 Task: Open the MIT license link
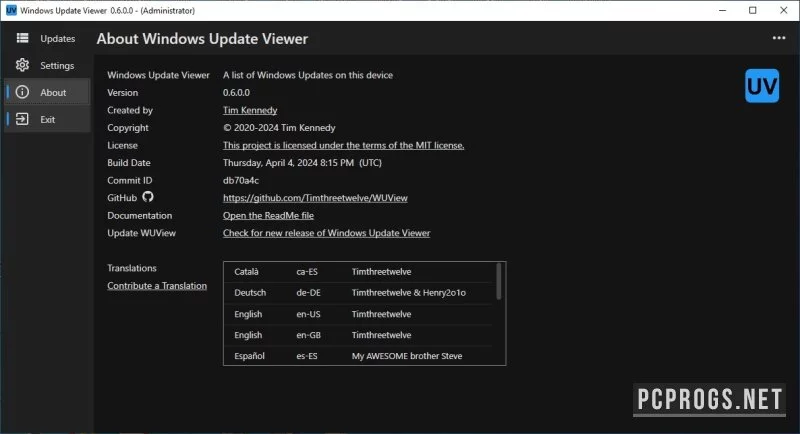pyautogui.click(x=343, y=145)
